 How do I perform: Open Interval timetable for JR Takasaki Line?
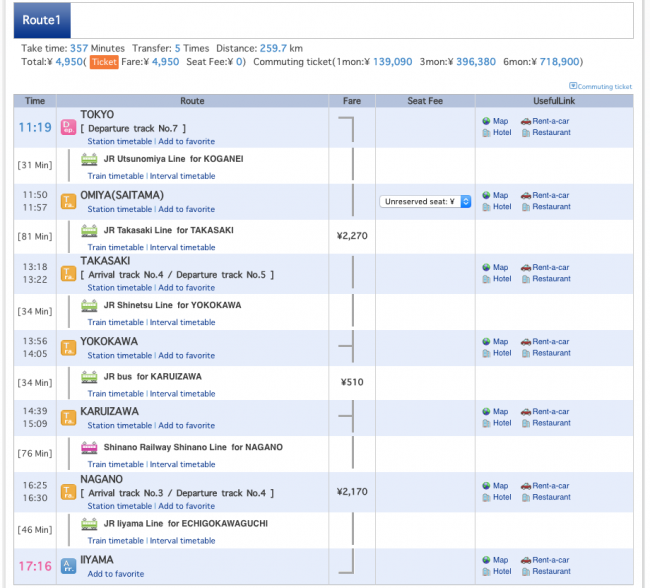(x=182, y=248)
